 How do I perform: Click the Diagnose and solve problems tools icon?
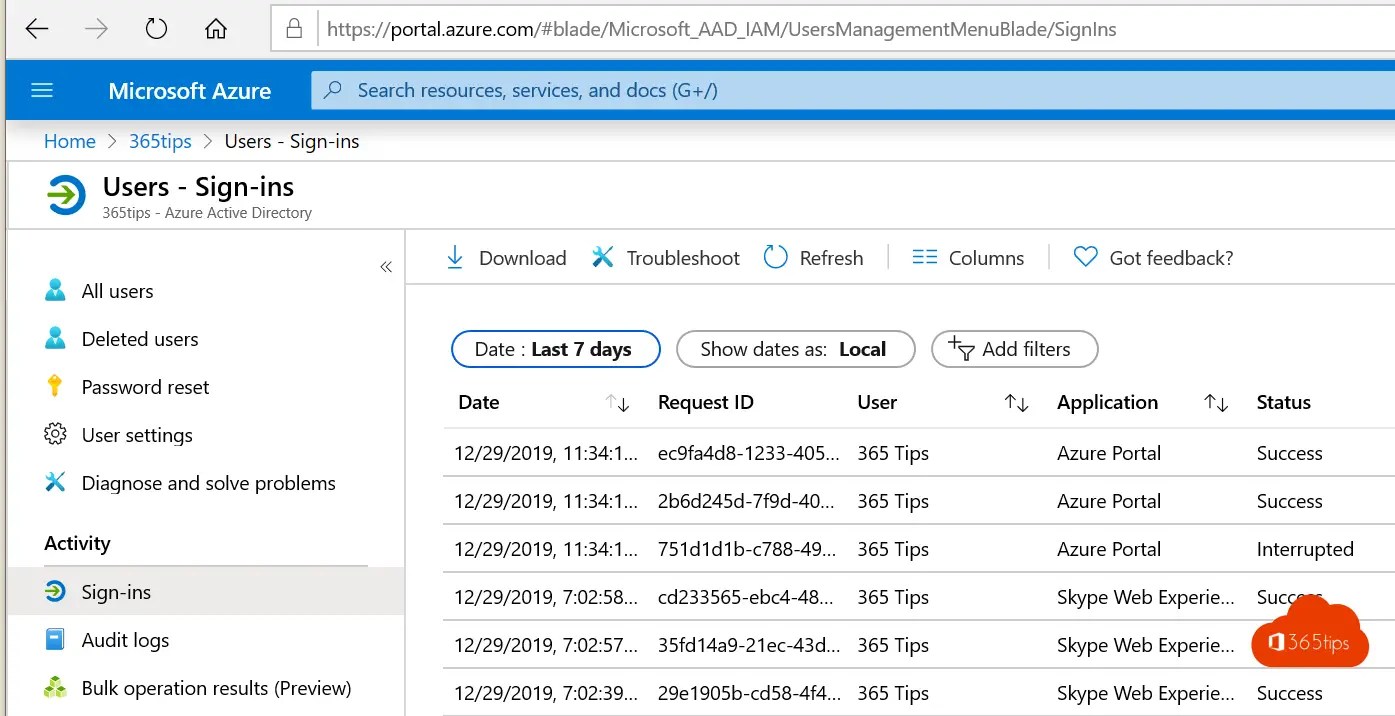coord(55,482)
